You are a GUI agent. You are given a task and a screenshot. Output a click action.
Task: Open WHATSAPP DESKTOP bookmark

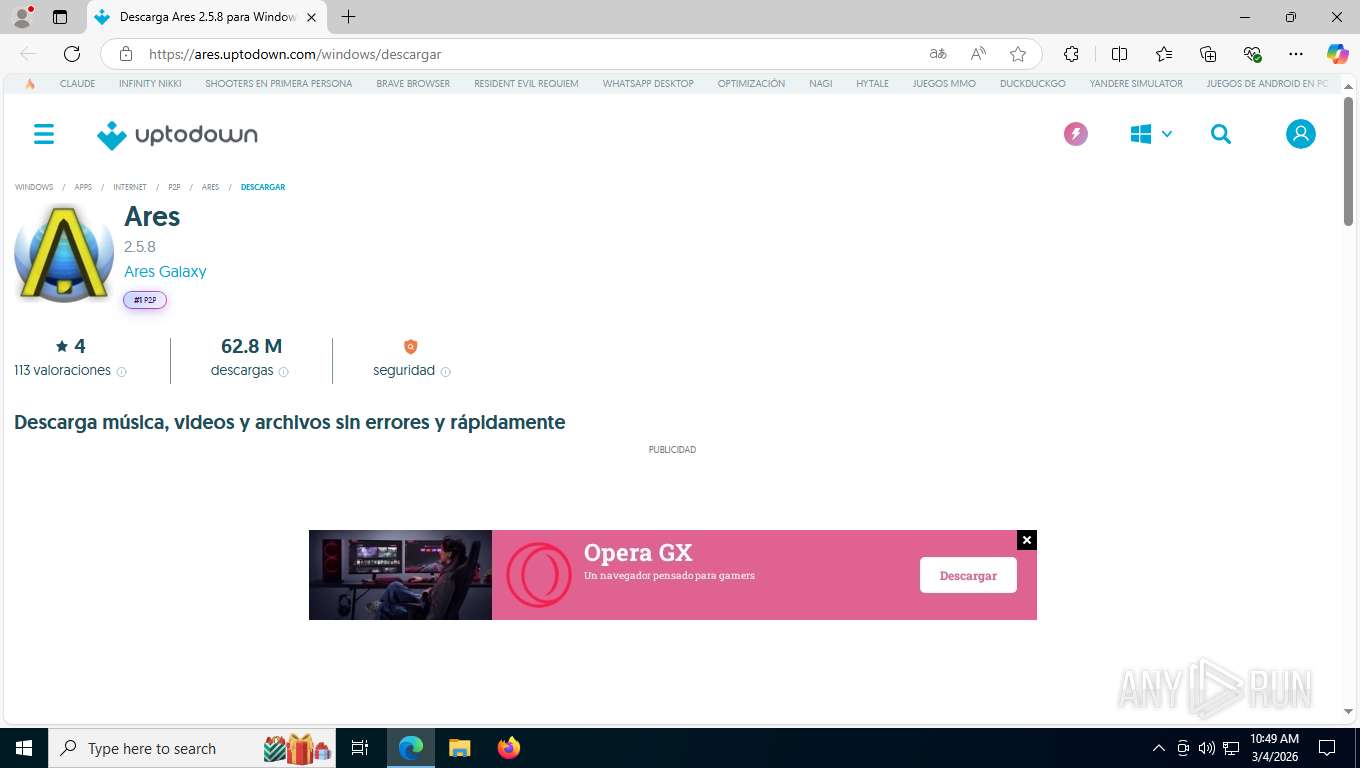click(x=648, y=84)
